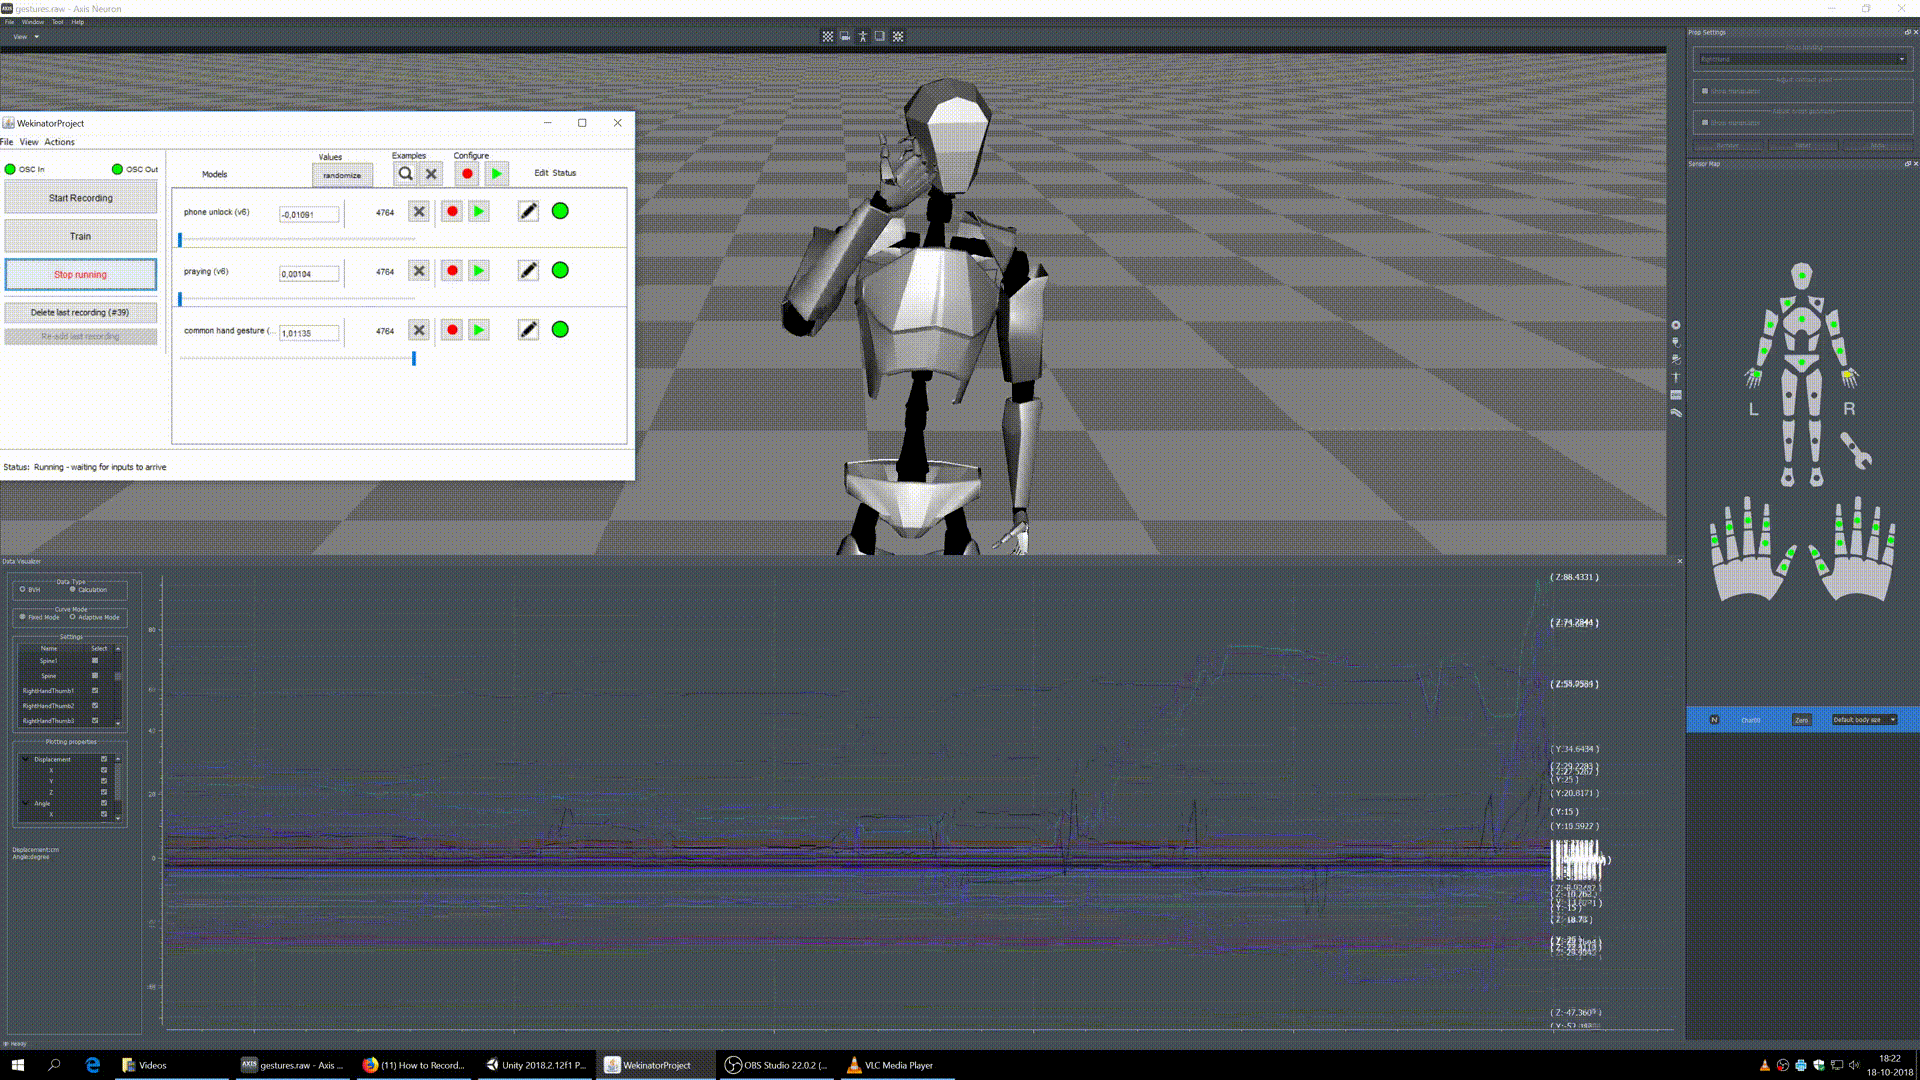Click the X delete icon under Examples
Image resolution: width=1920 pixels, height=1080 pixels.
[x=431, y=174]
